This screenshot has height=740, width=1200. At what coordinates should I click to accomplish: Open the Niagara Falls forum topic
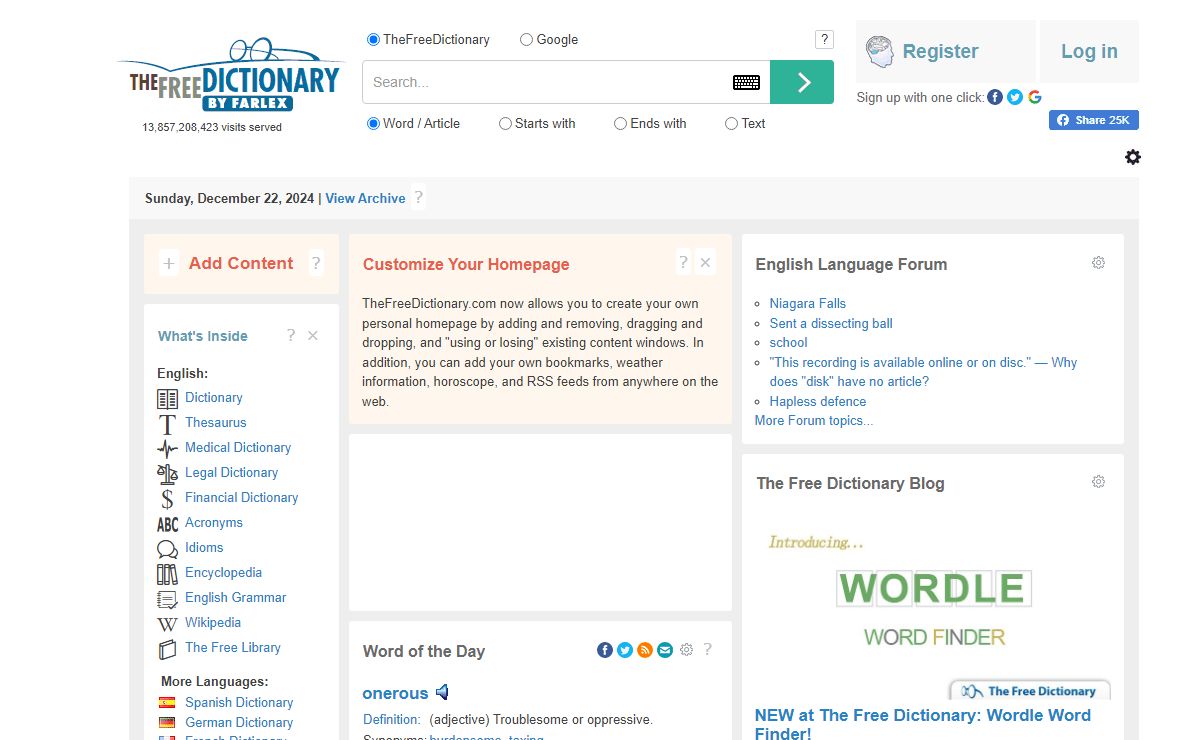[x=808, y=303]
